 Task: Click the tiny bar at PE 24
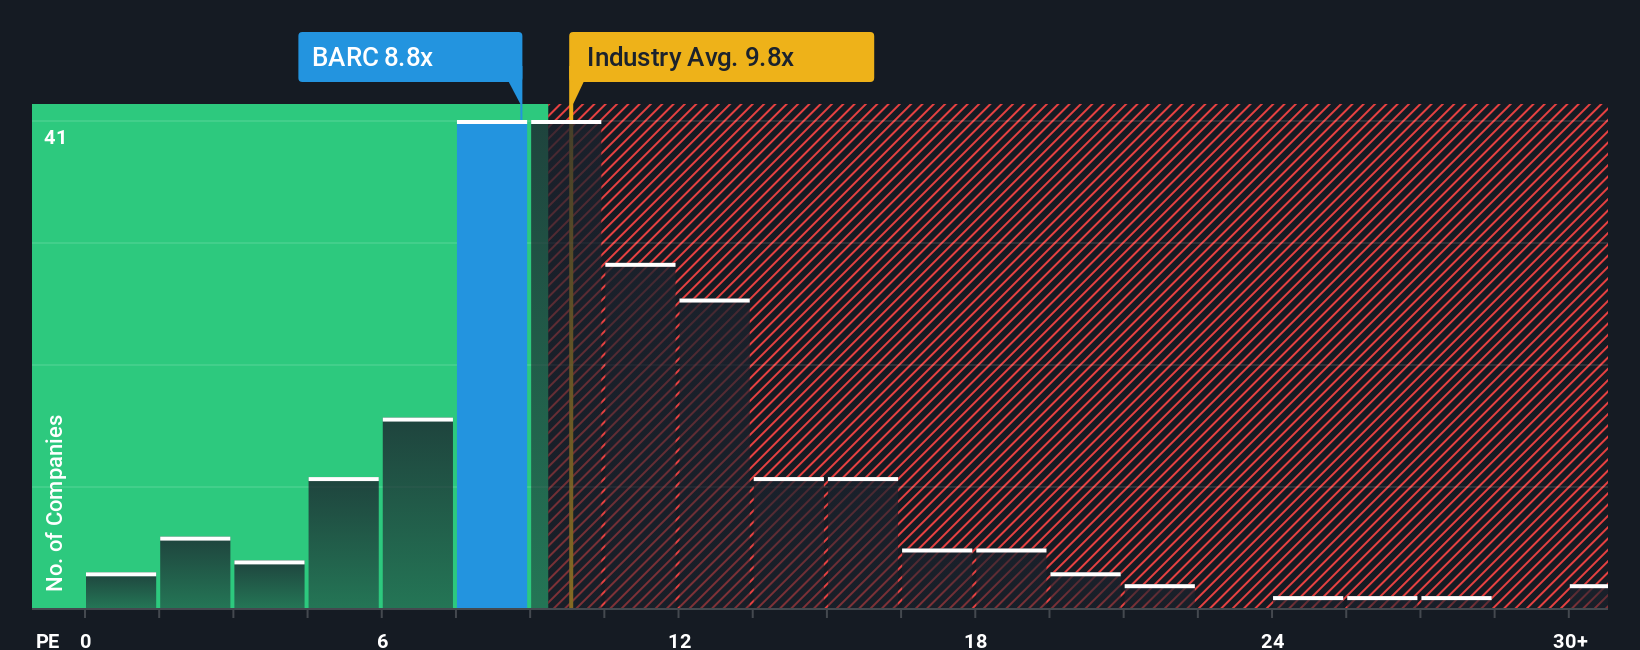(x=1308, y=602)
